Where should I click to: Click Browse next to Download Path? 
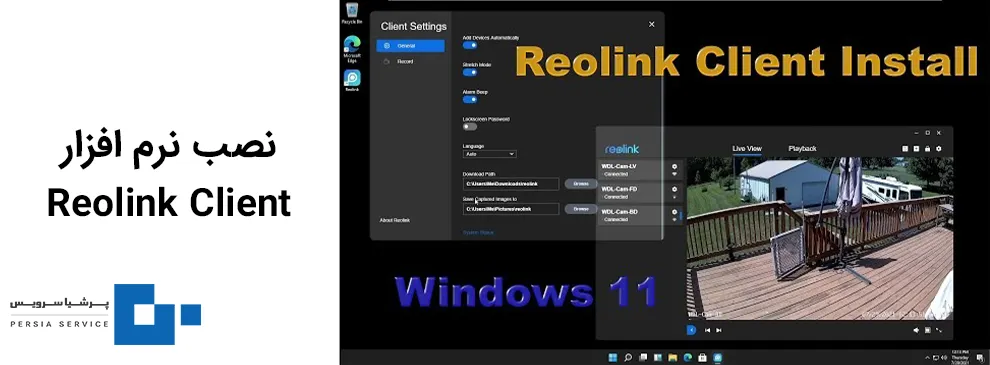pyautogui.click(x=580, y=184)
